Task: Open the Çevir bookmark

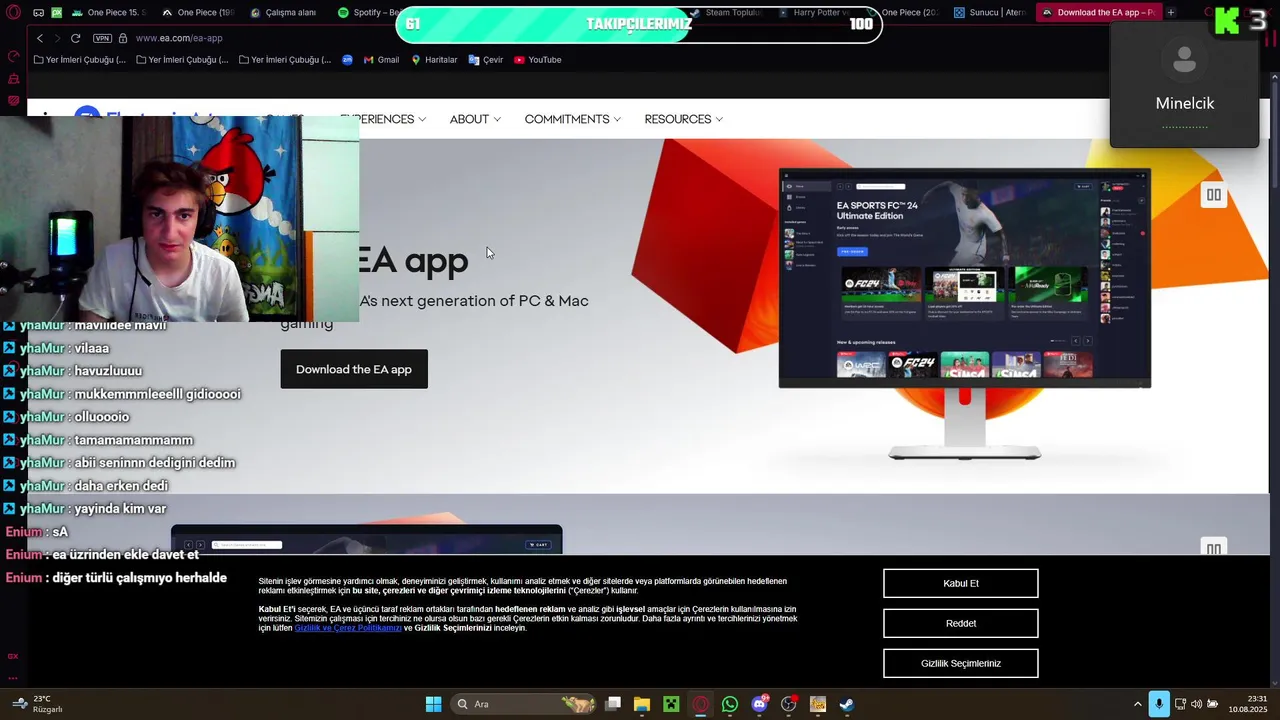Action: click(486, 60)
